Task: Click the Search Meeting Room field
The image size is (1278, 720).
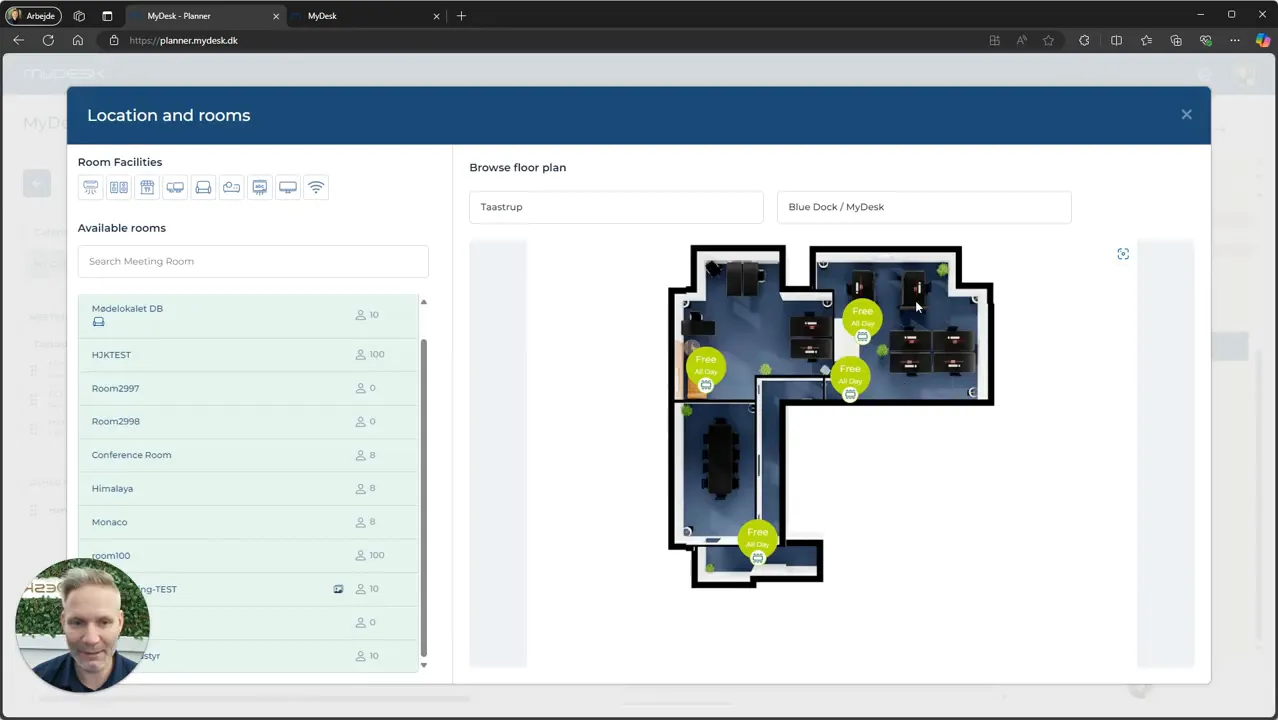Action: tap(253, 261)
